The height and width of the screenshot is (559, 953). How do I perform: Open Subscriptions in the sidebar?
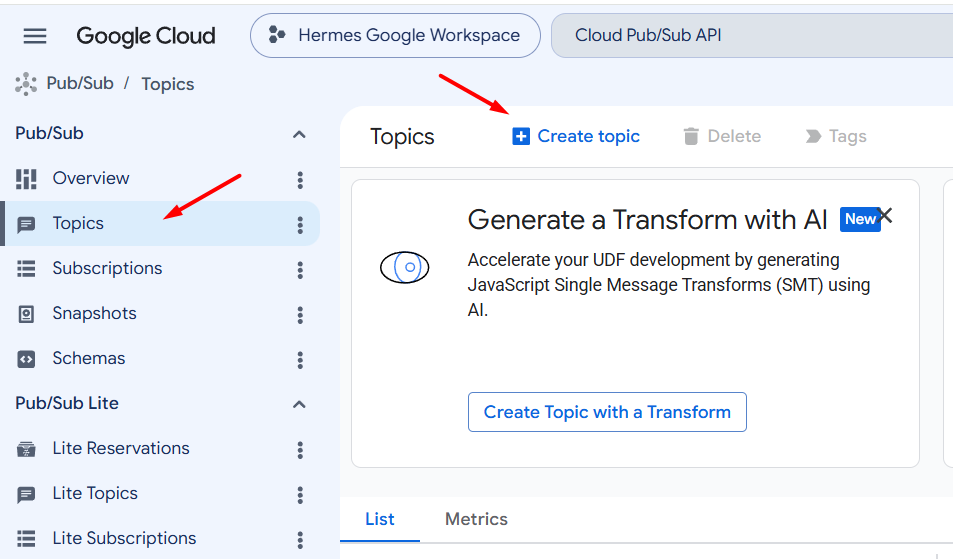pyautogui.click(x=107, y=268)
